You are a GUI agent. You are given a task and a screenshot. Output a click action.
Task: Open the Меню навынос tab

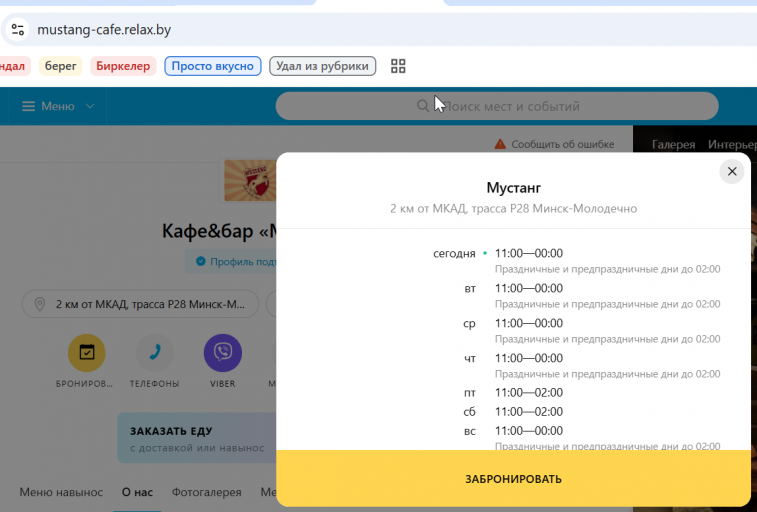(x=61, y=492)
